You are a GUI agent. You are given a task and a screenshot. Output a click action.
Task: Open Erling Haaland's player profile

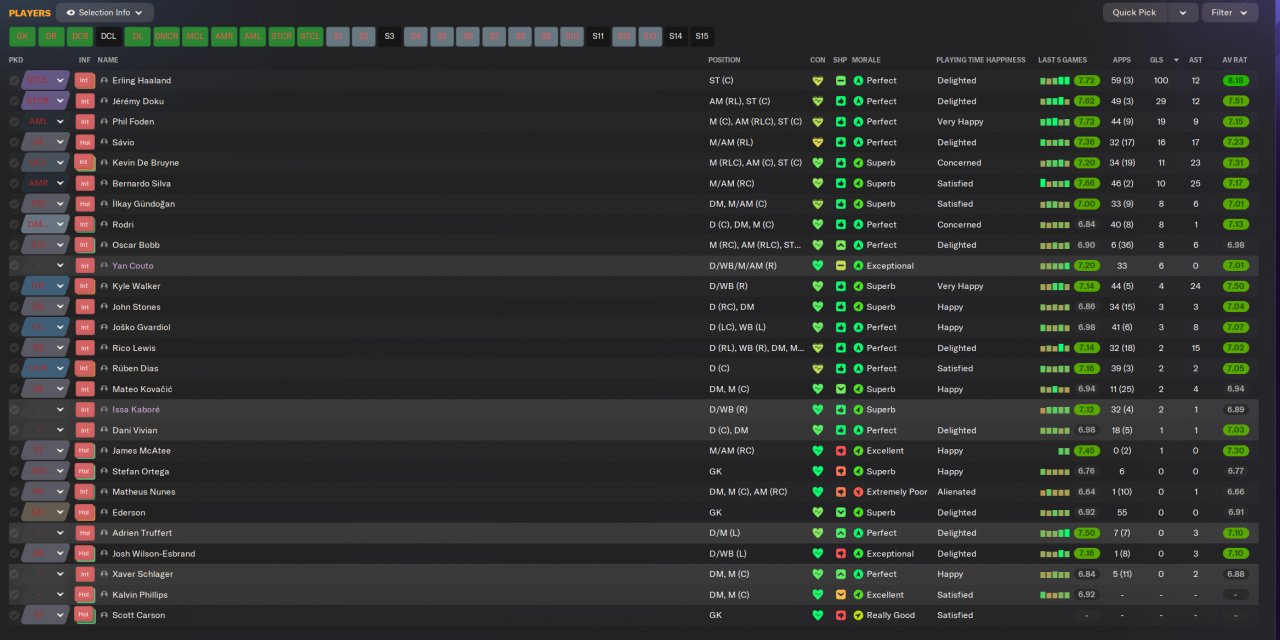141,80
